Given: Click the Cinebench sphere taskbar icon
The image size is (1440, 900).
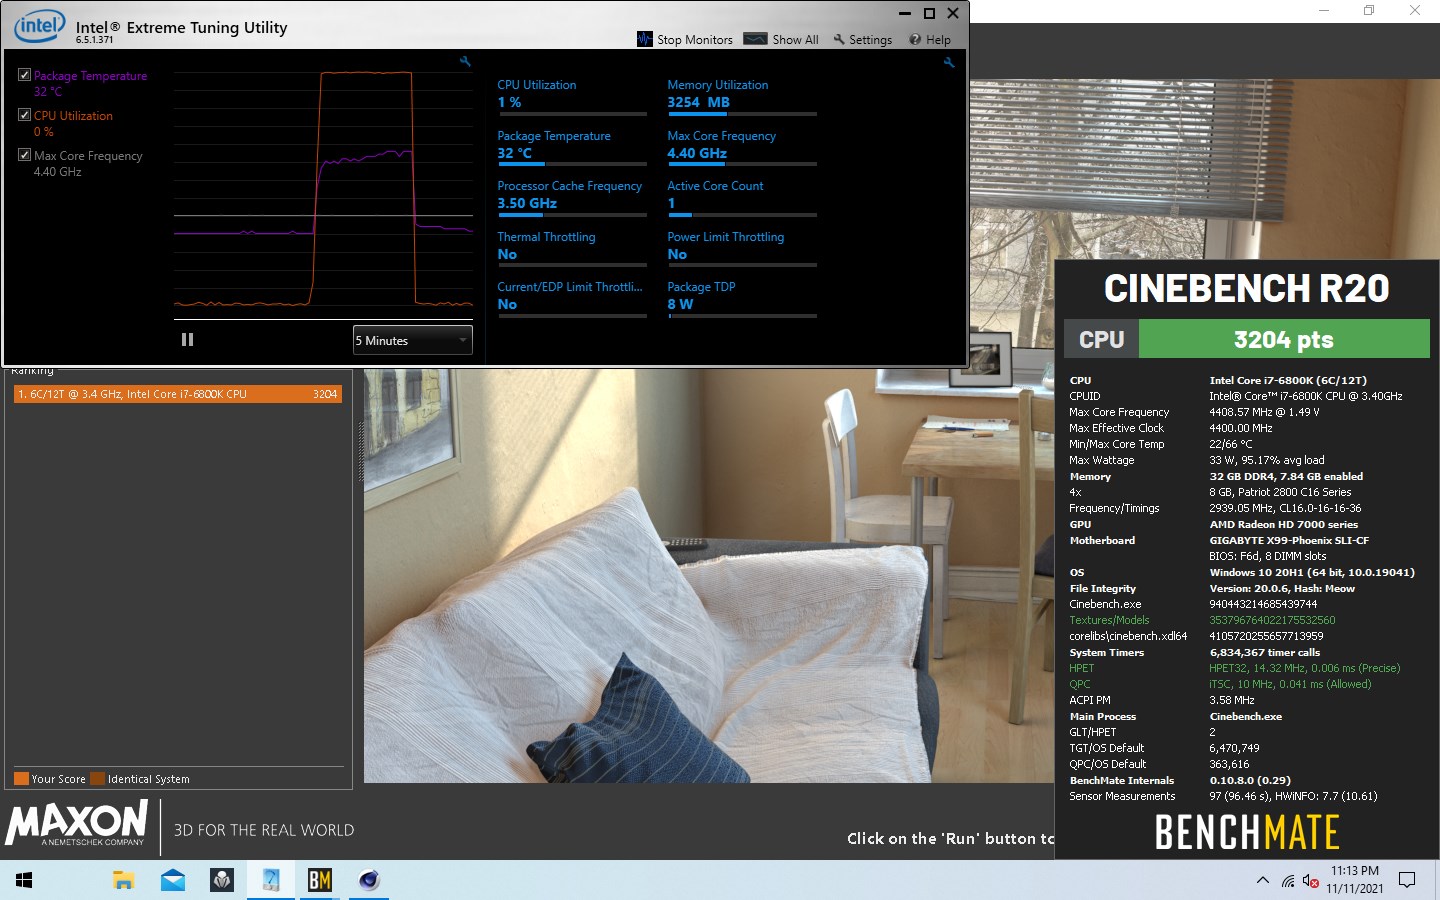Looking at the screenshot, I should pyautogui.click(x=369, y=880).
